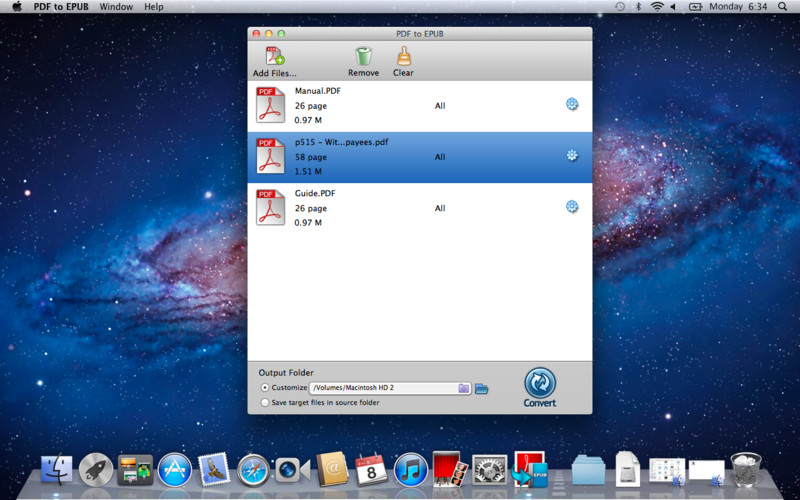Click the 1.51 M file size
The height and width of the screenshot is (500, 800).
tap(308, 171)
